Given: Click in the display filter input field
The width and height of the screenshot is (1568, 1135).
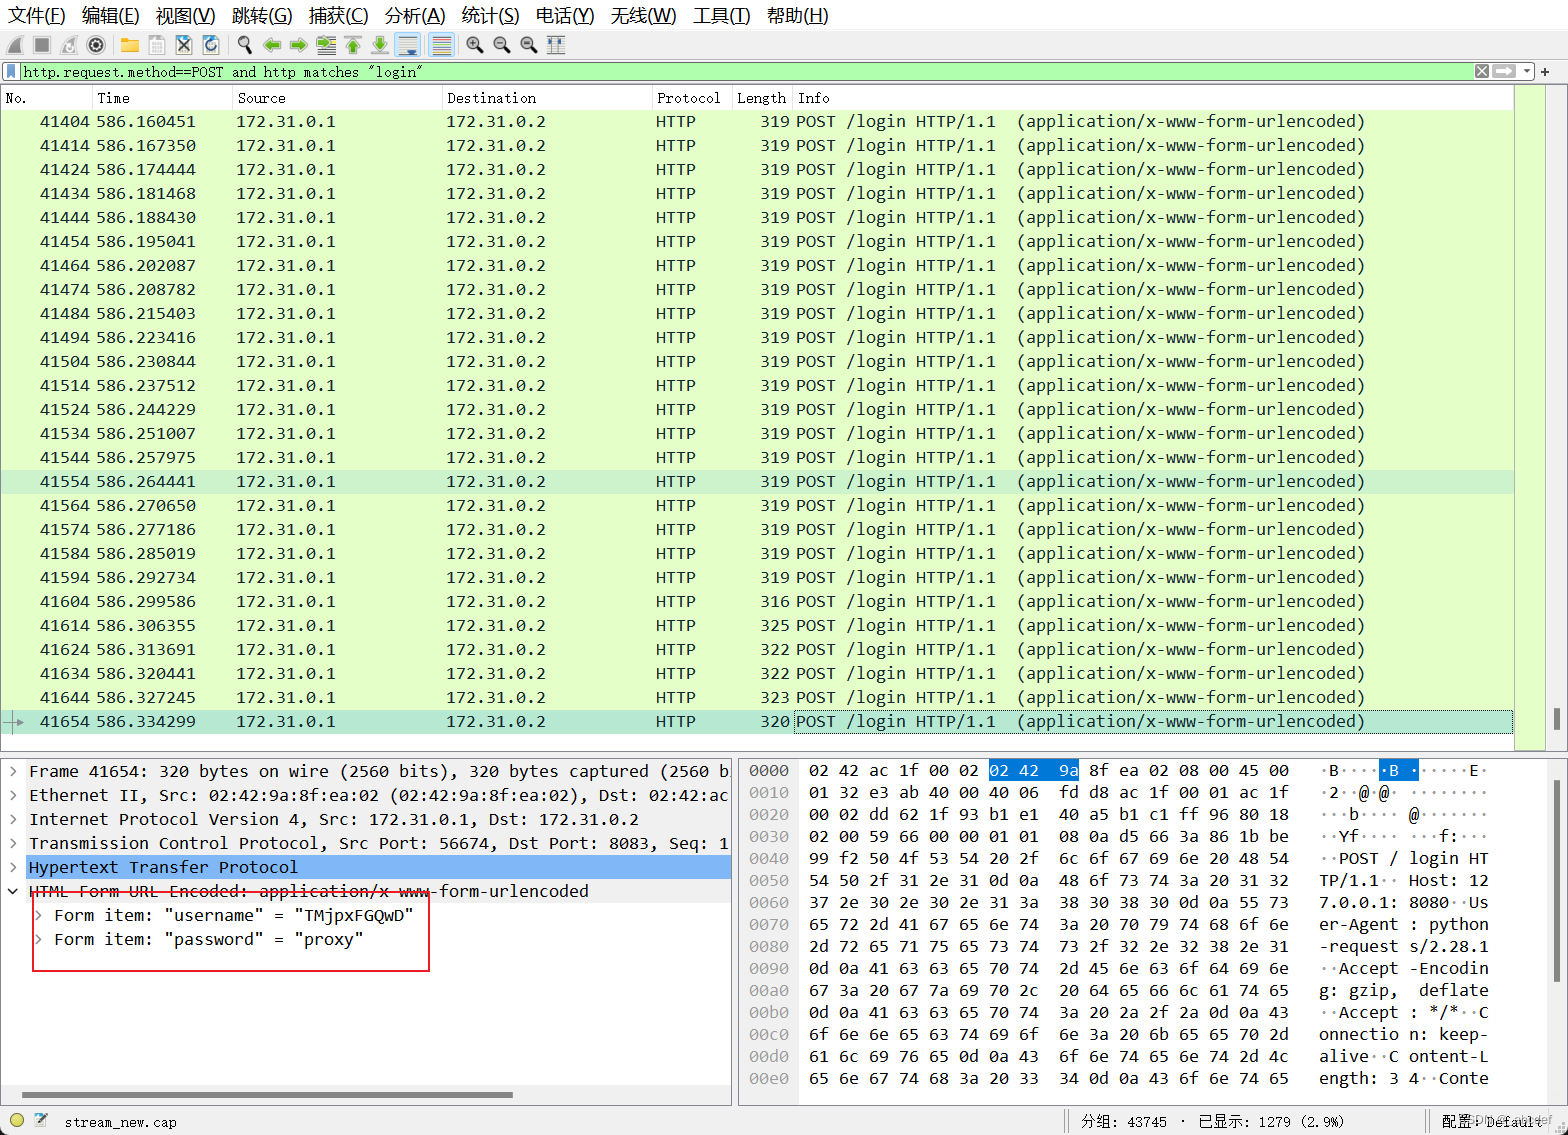Looking at the screenshot, I should [x=745, y=71].
